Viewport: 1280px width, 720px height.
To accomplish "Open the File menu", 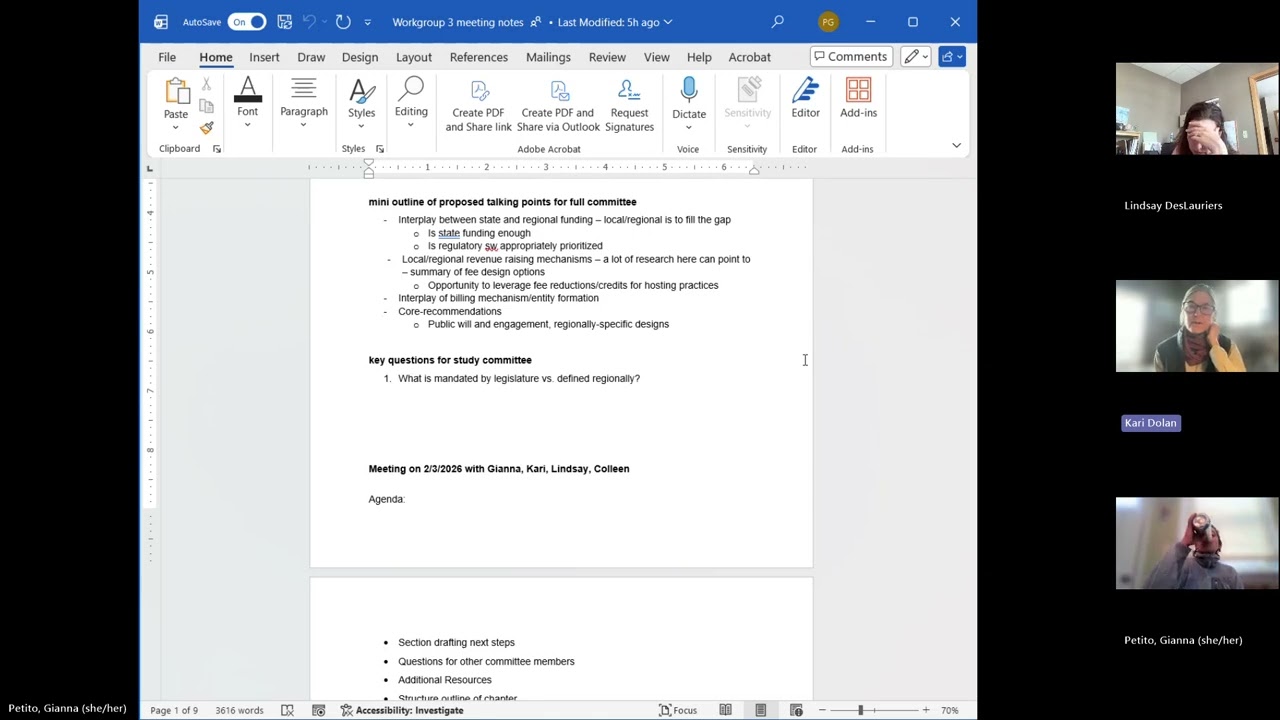I will tap(167, 57).
